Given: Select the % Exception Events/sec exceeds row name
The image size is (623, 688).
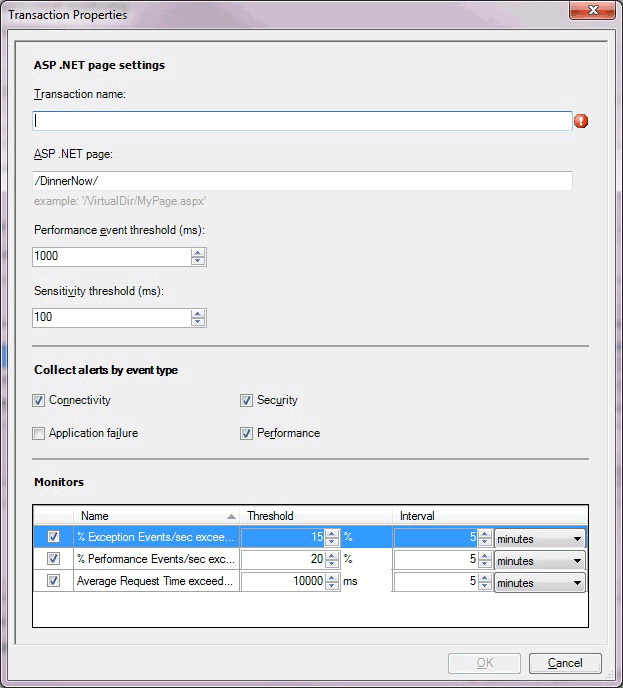Looking at the screenshot, I should pyautogui.click(x=156, y=537).
